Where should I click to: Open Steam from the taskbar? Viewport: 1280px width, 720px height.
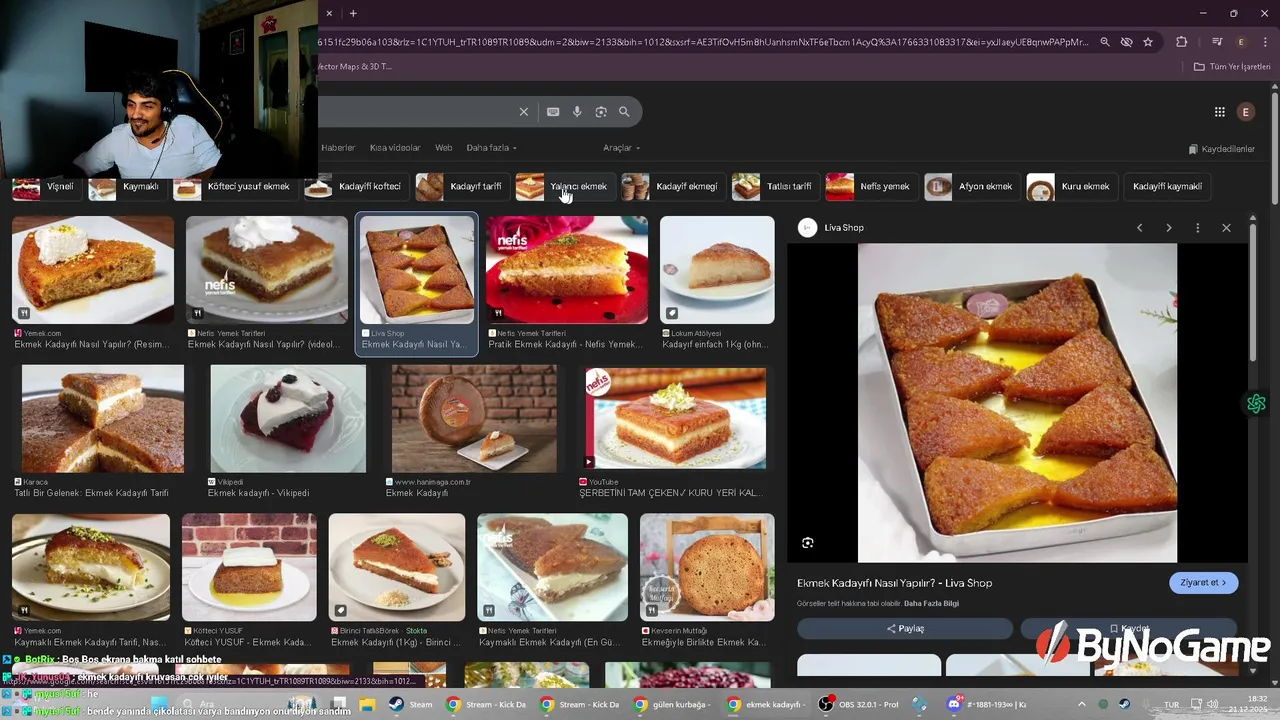410,704
